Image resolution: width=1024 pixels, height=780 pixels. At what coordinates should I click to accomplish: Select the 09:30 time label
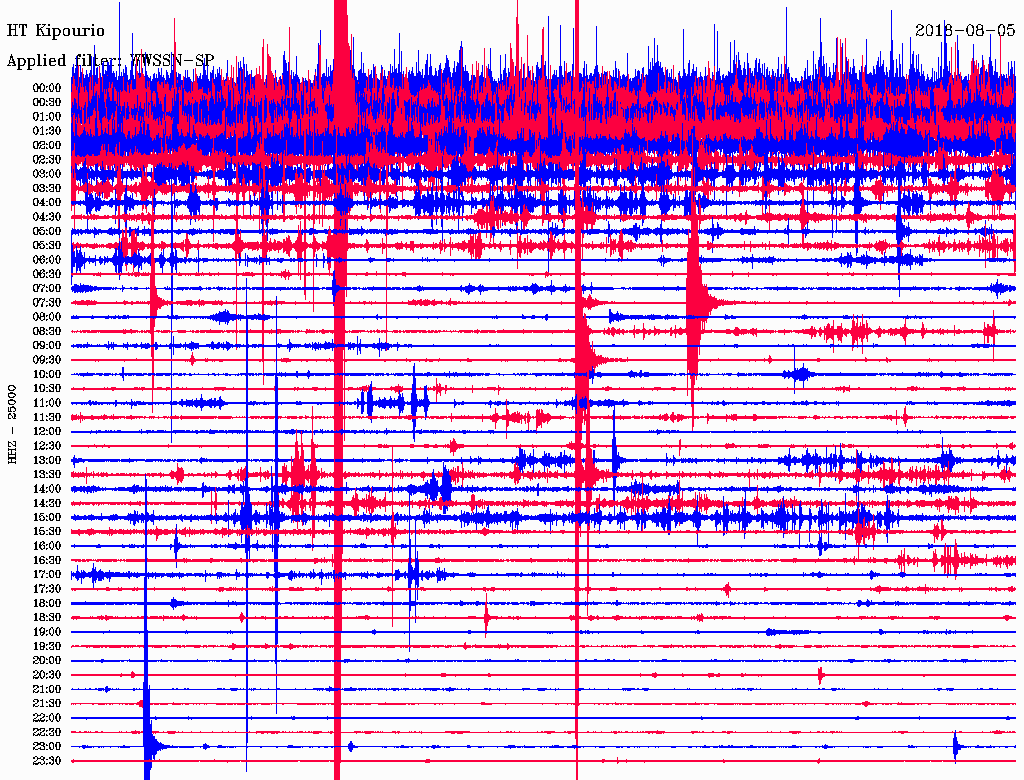(47, 360)
